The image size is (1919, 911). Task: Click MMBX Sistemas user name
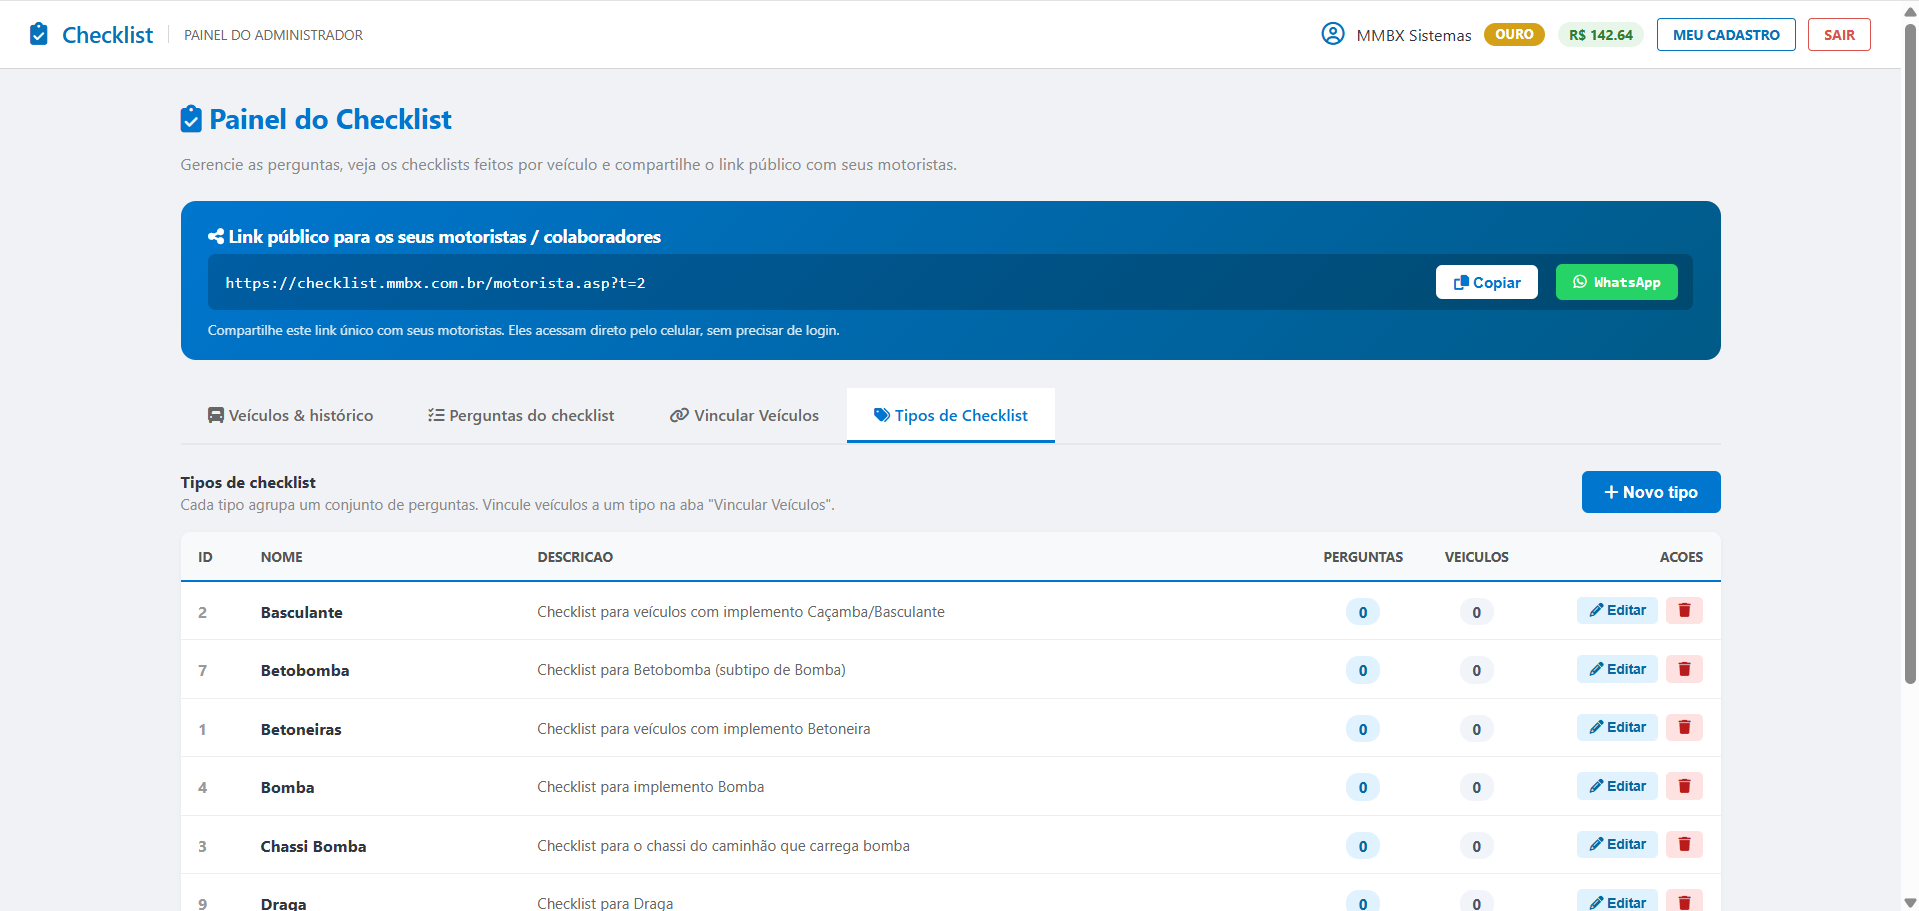1414,35
